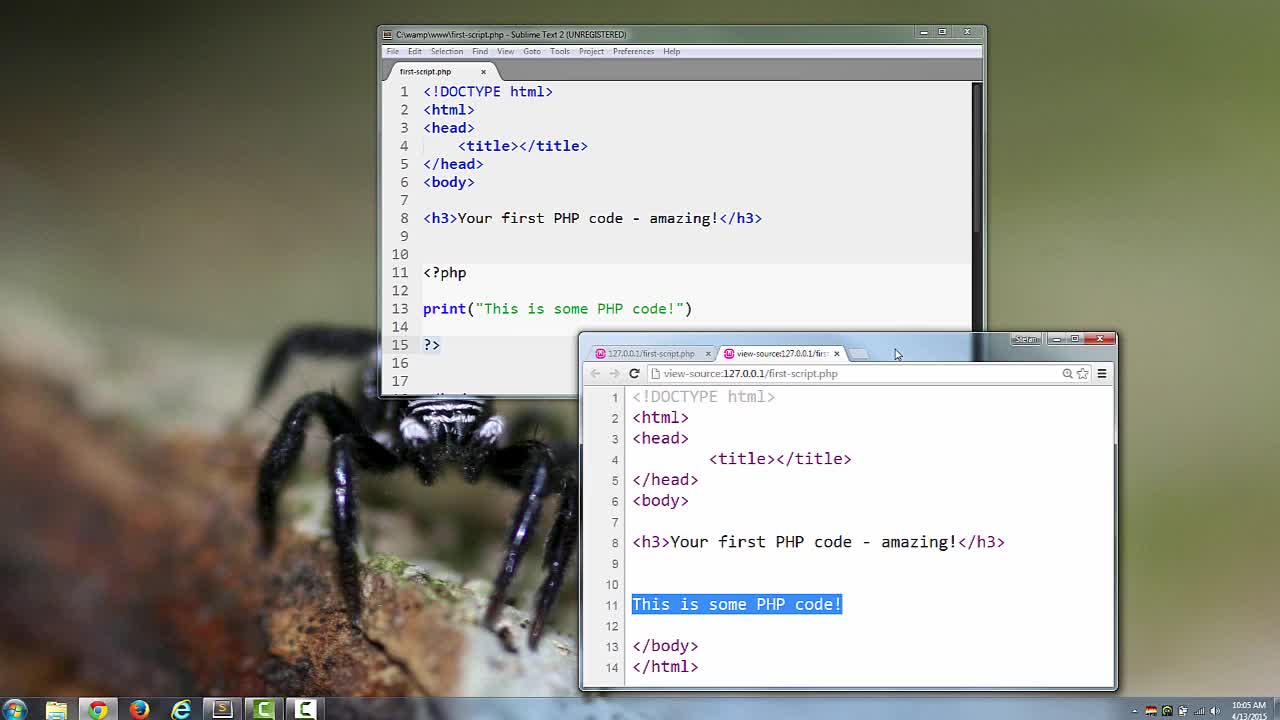1280x720 pixels.
Task: Click the German flag language tray icon
Action: 1151,711
